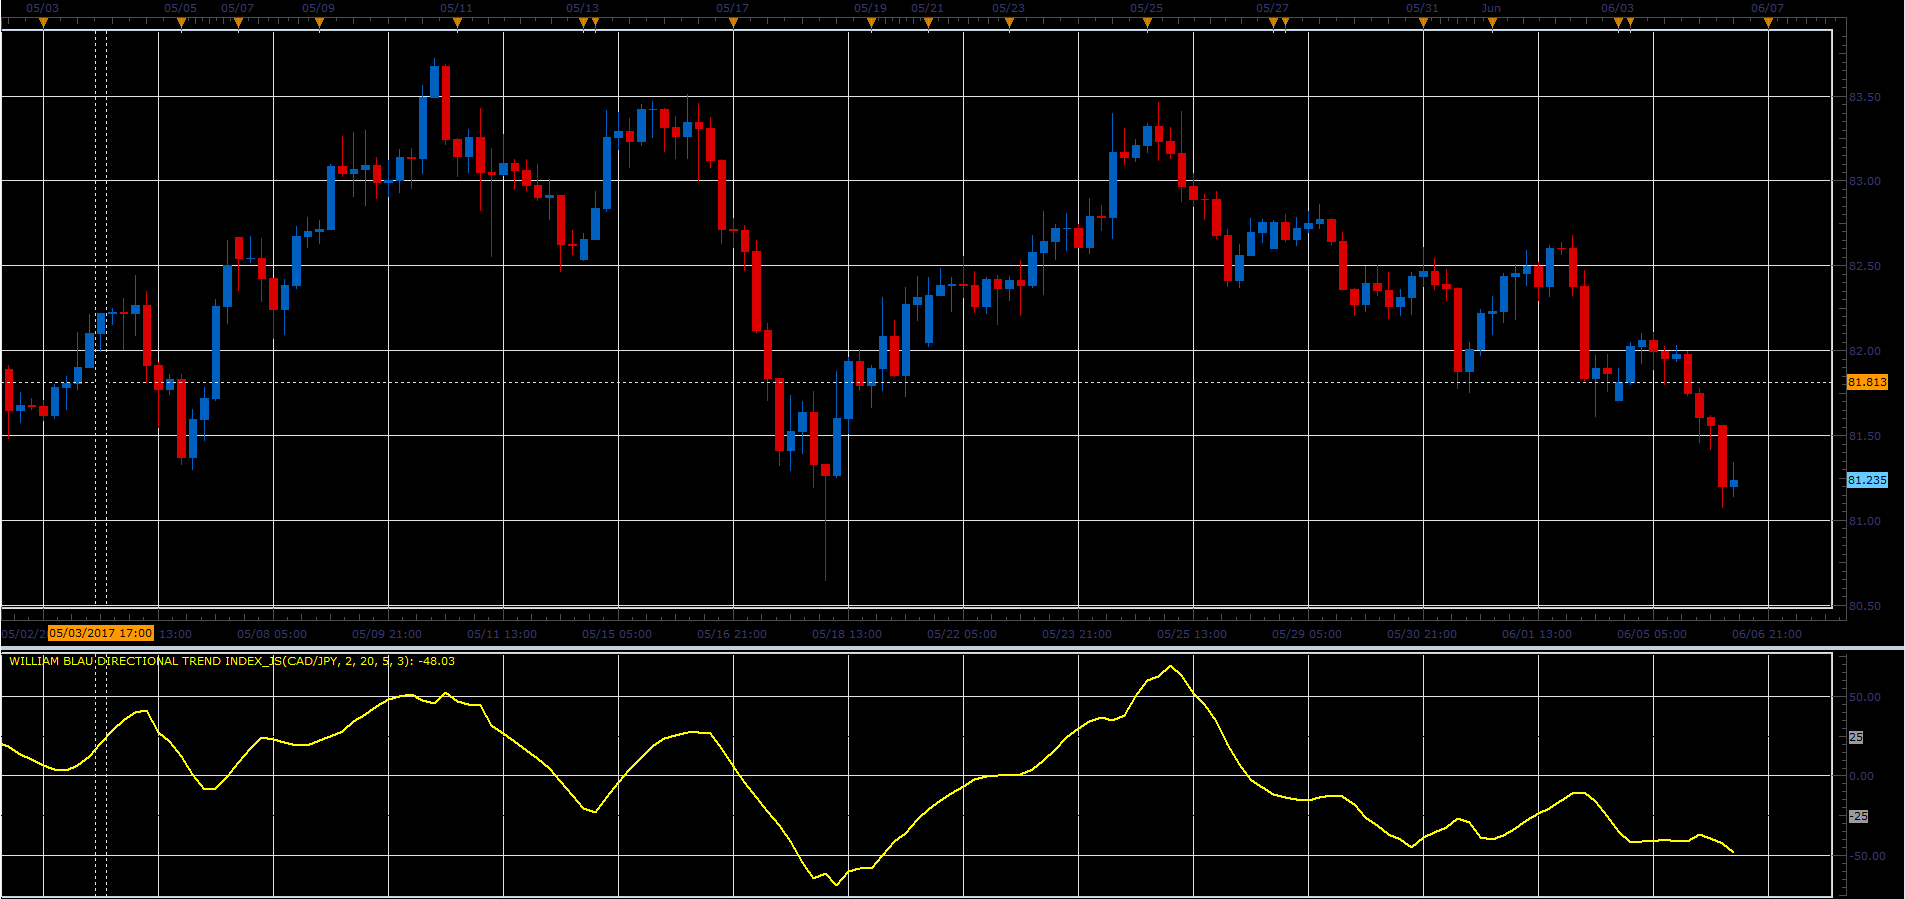Click the orange triangle marker below 05/09
Screen dimensions: 1905x899
pos(319,23)
